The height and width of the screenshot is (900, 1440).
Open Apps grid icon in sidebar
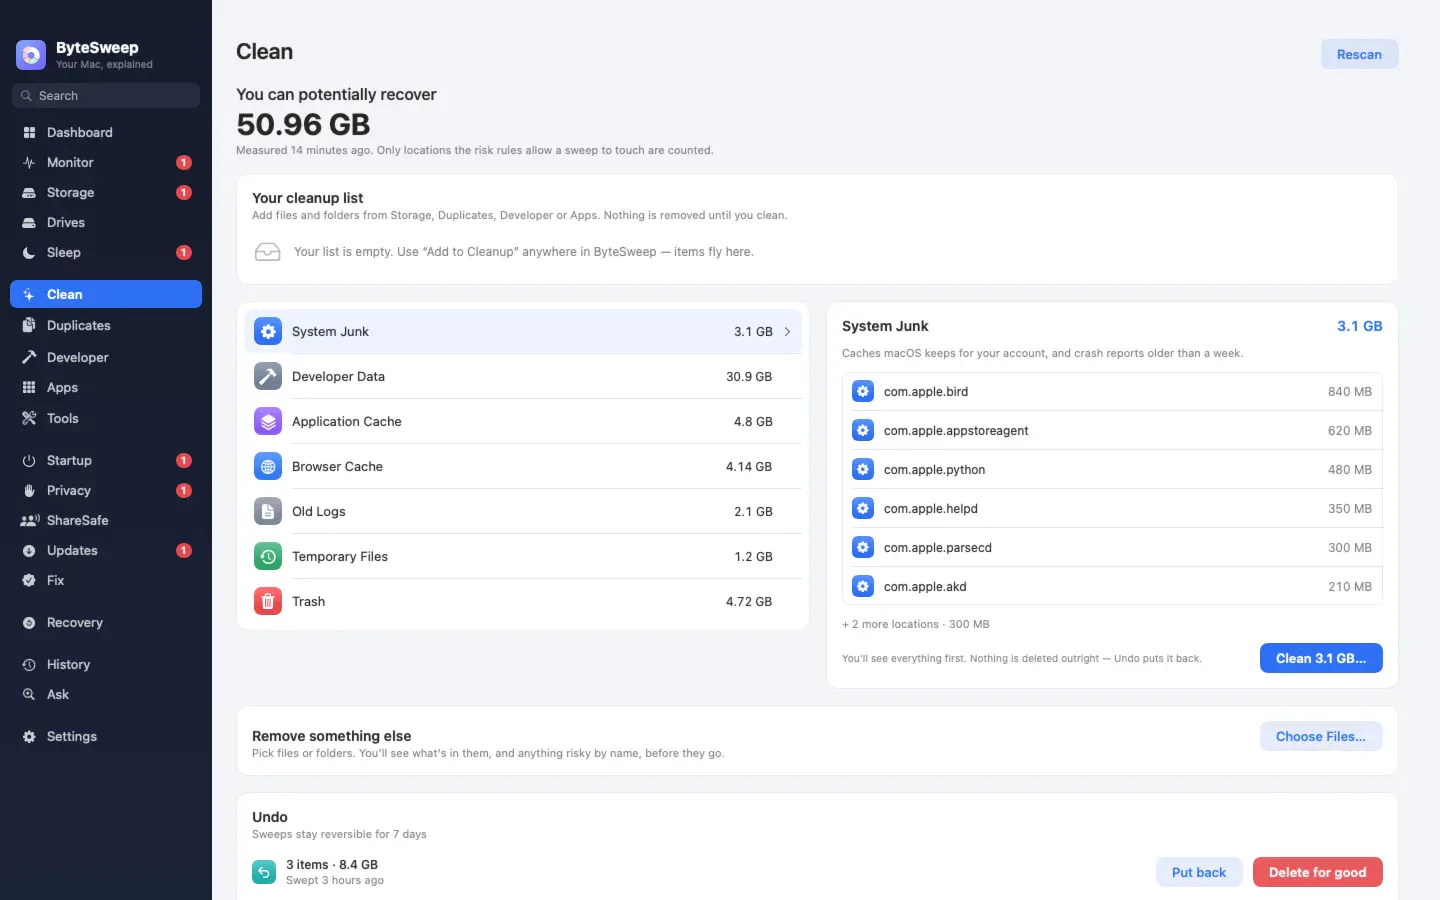(29, 387)
